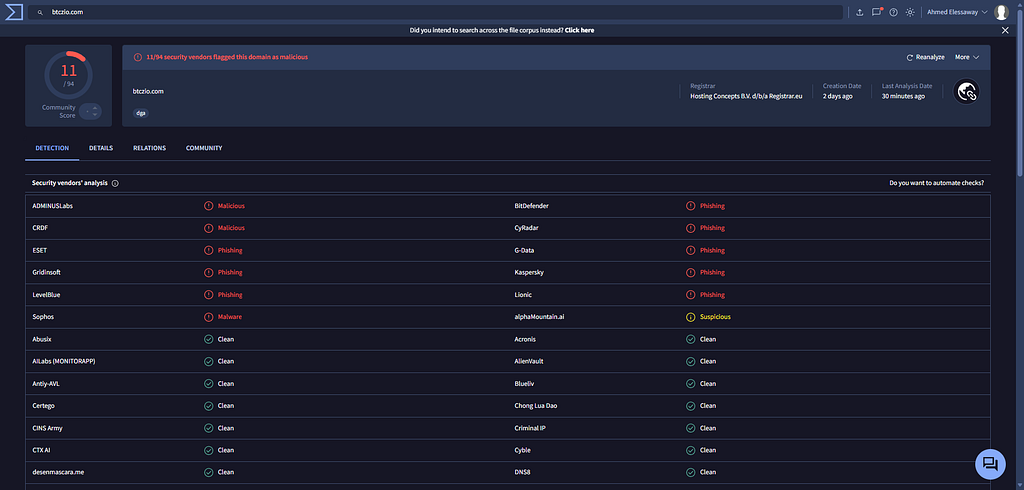
Task: Click the ESET Phishing verdict icon
Action: 208,250
